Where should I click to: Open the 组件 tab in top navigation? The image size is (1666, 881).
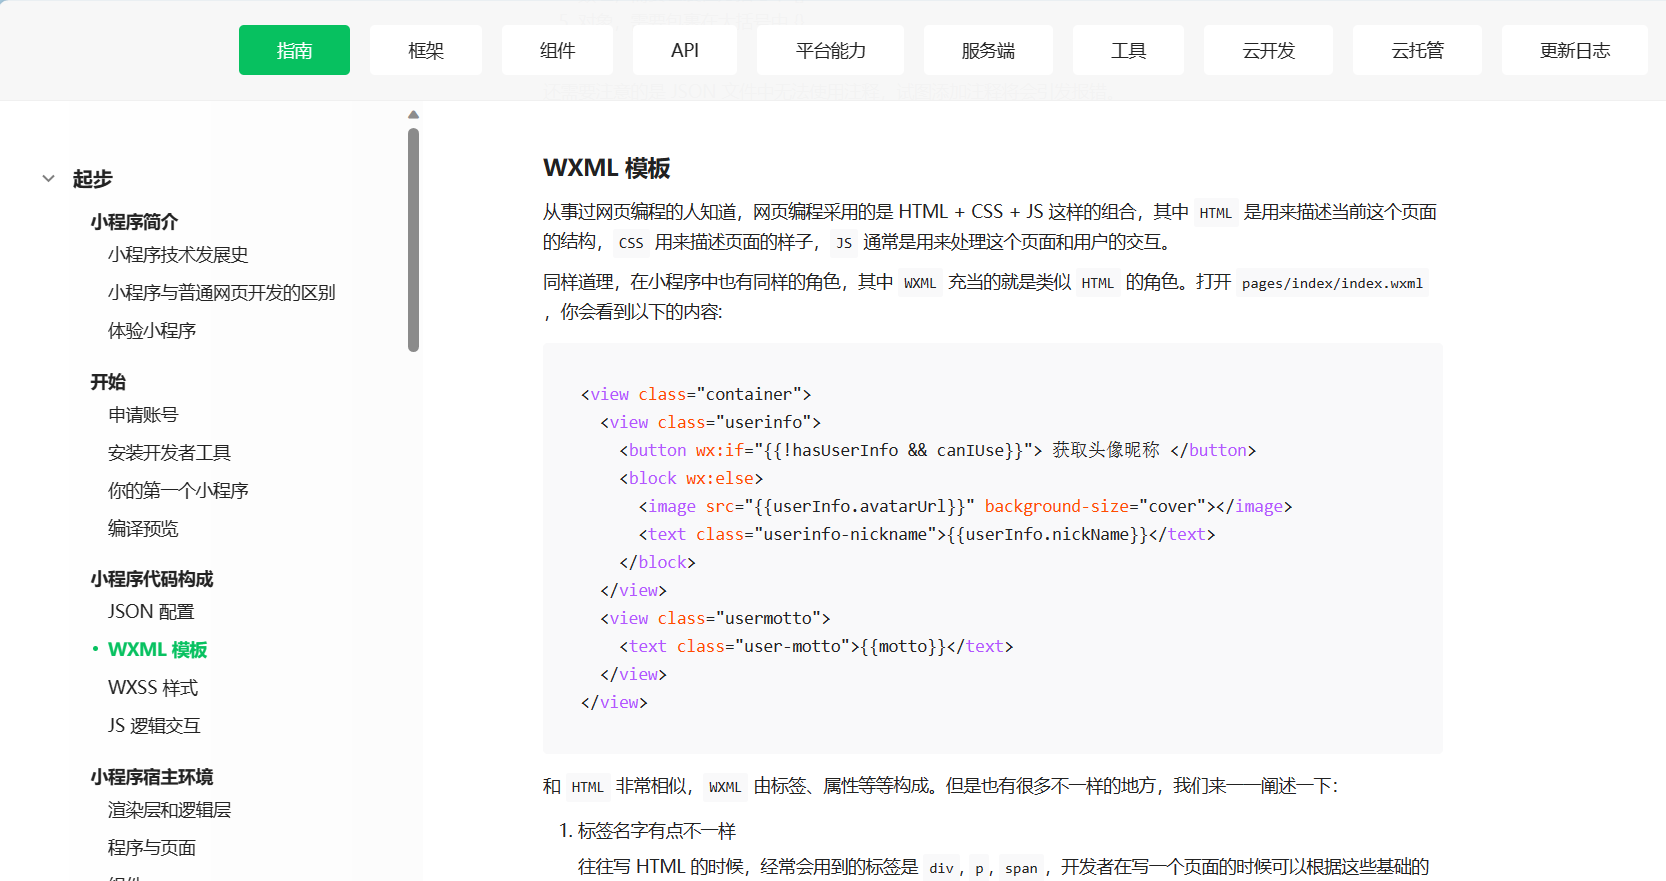click(x=557, y=50)
